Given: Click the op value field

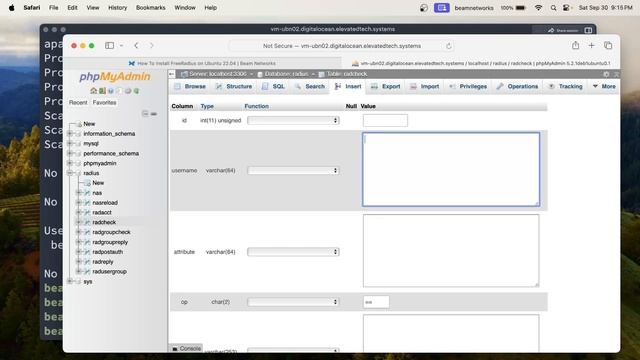Looking at the screenshot, I should pos(376,302).
